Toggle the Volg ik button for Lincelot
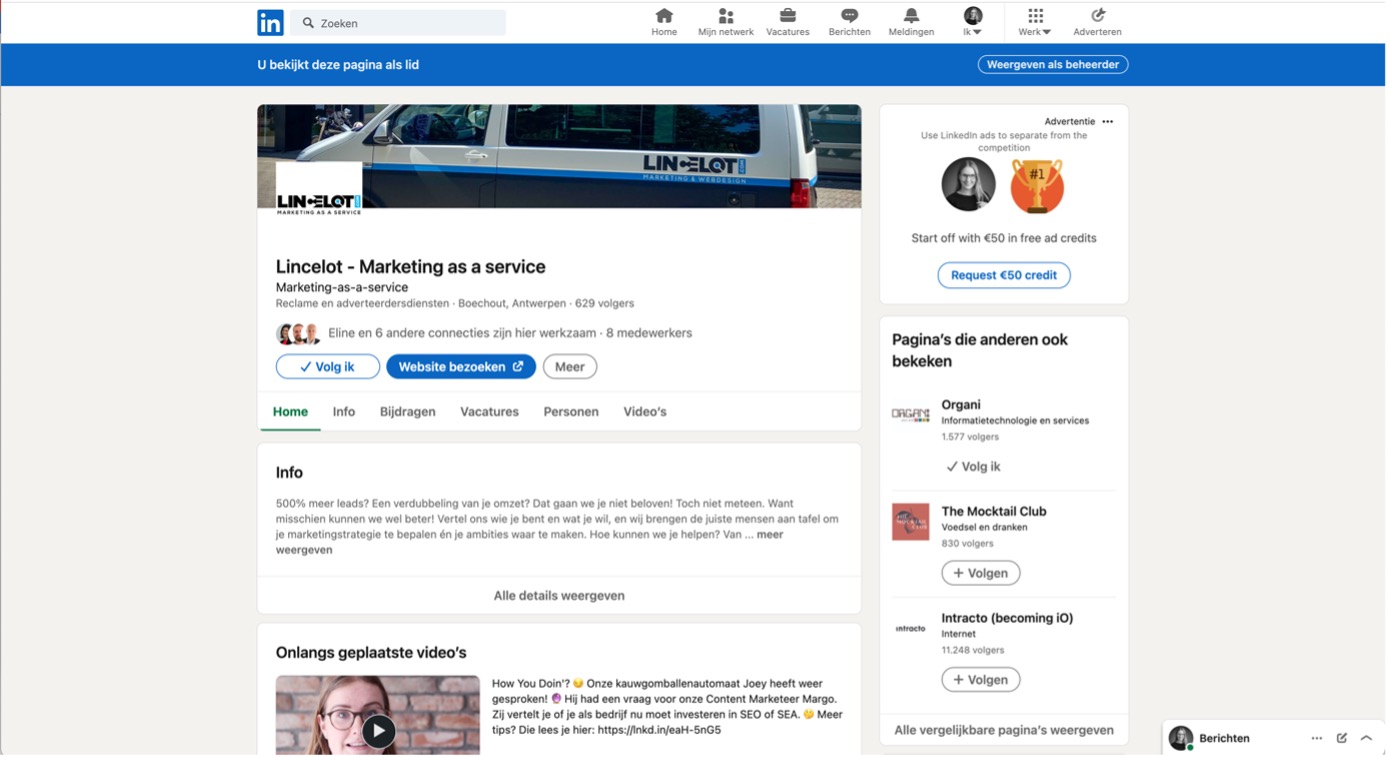This screenshot has height=757, width=1390. (x=328, y=367)
